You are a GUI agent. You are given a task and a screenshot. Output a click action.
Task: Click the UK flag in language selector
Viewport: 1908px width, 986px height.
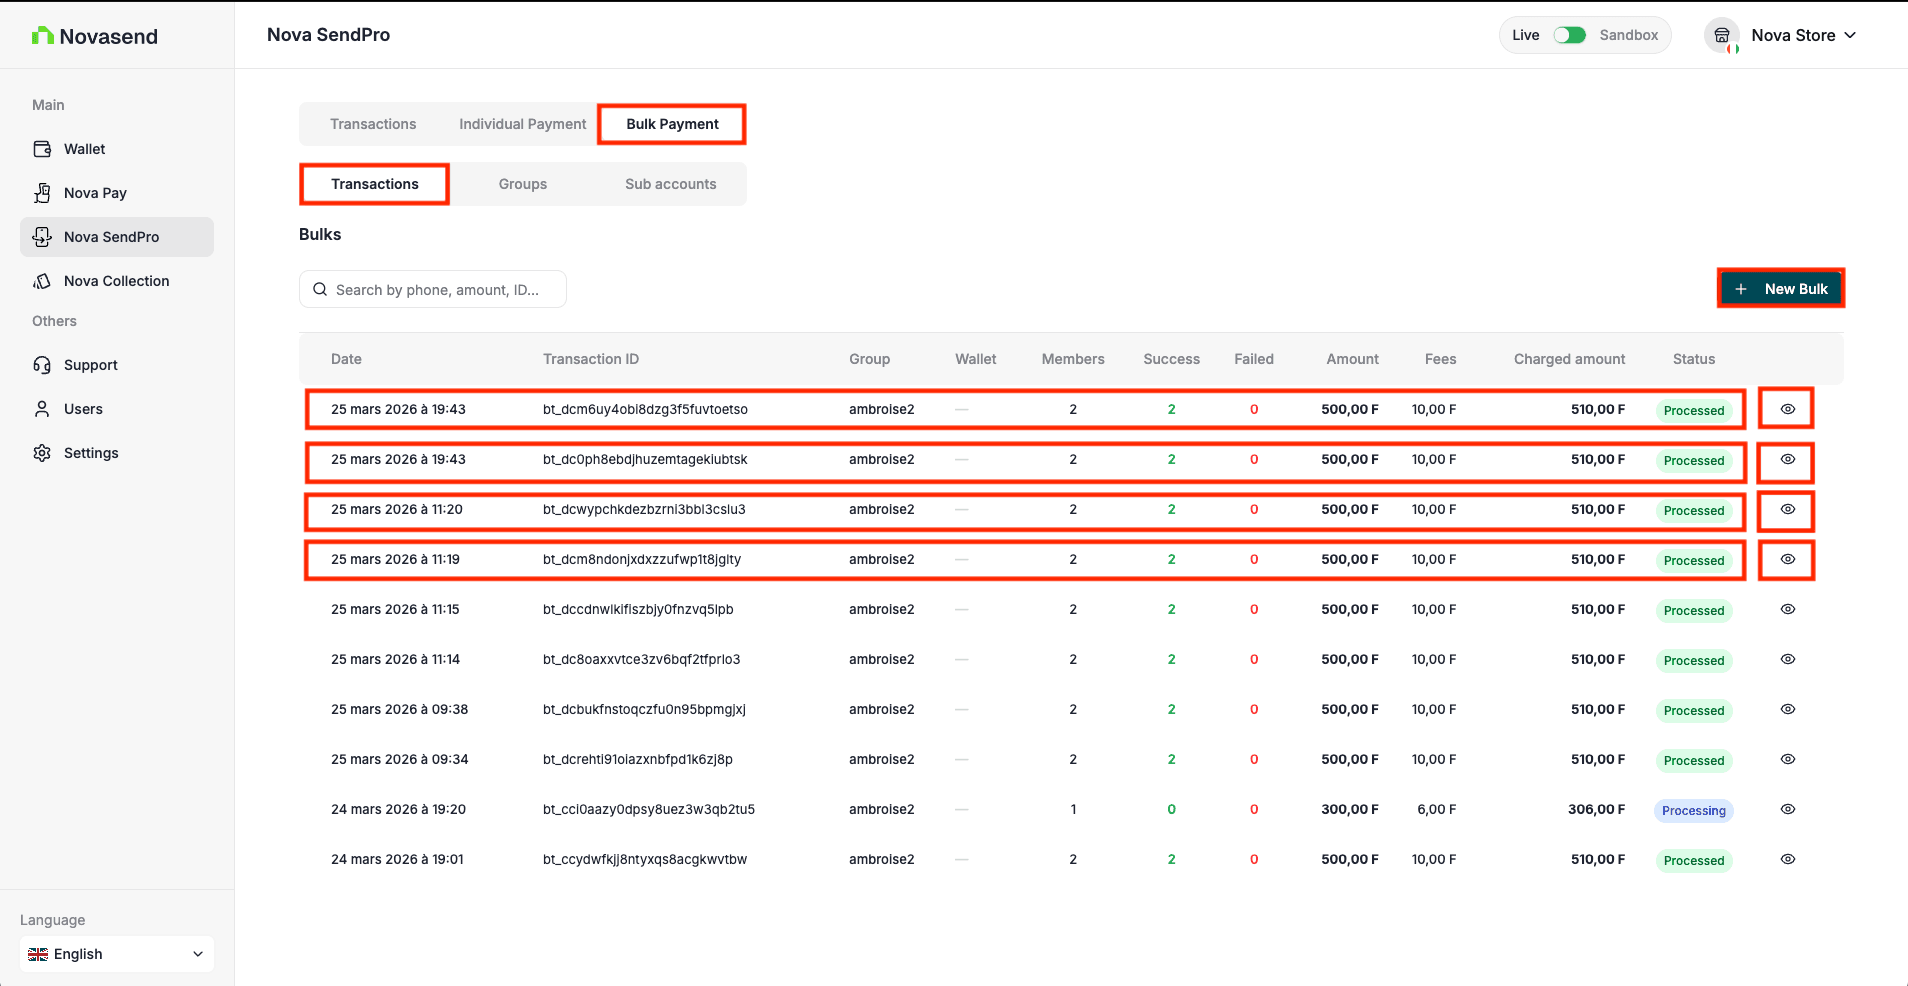(x=38, y=954)
